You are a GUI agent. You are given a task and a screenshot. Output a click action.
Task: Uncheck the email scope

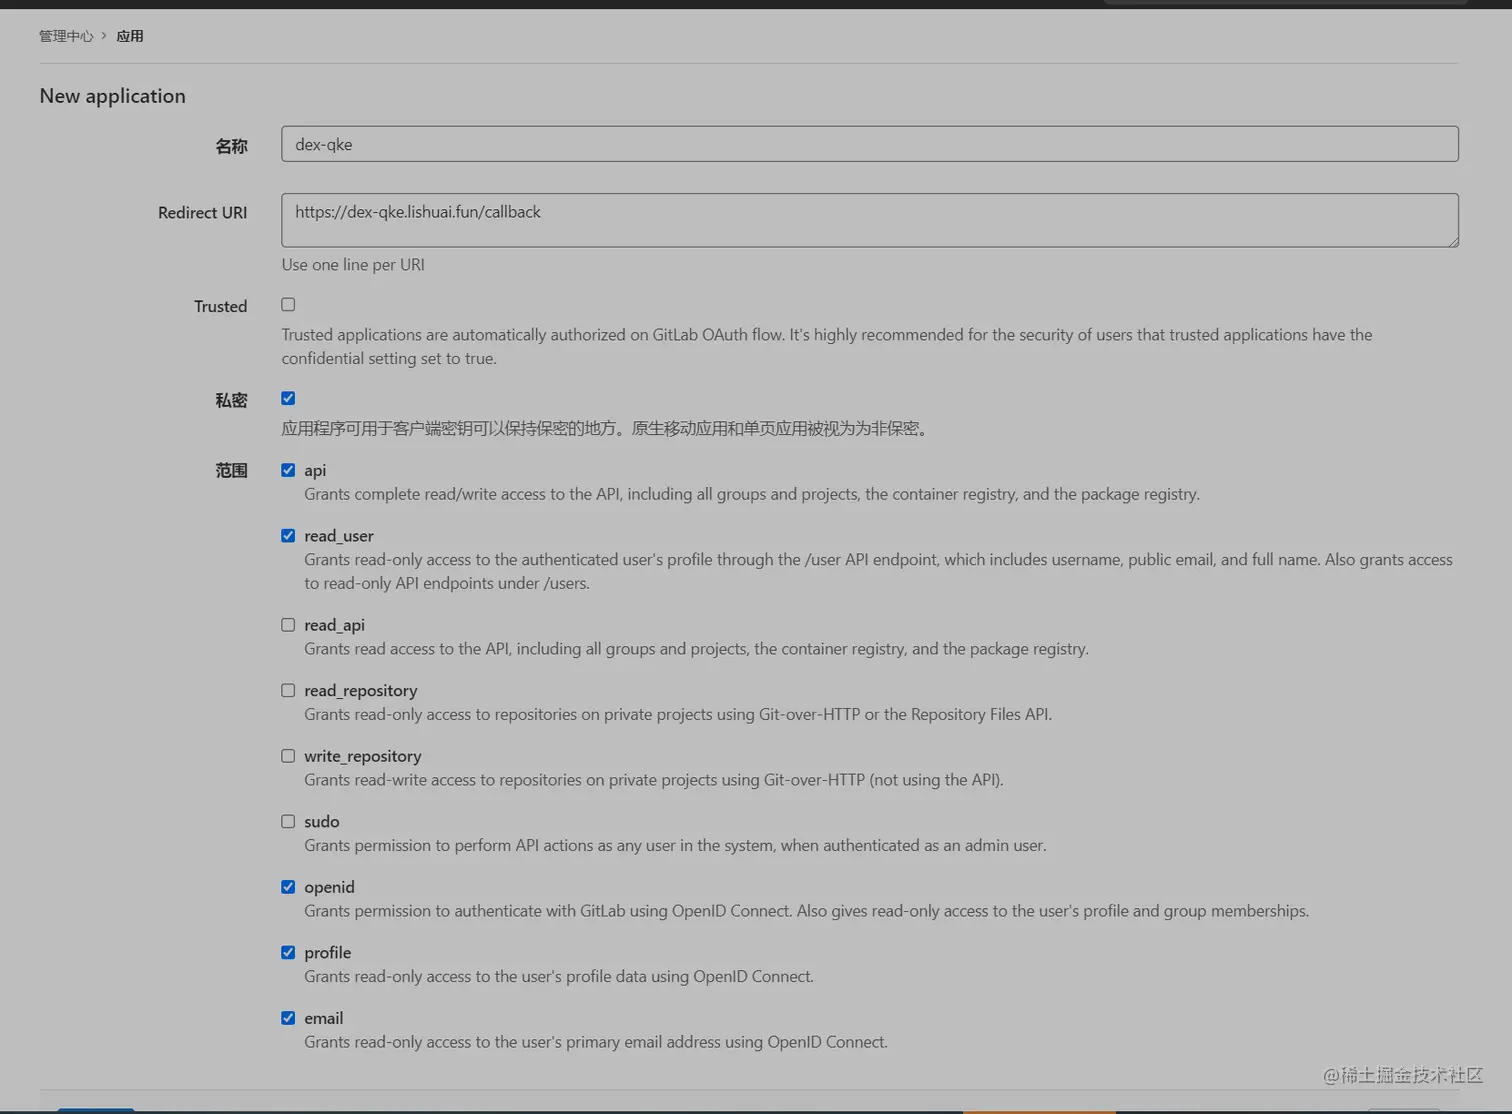(x=288, y=1018)
